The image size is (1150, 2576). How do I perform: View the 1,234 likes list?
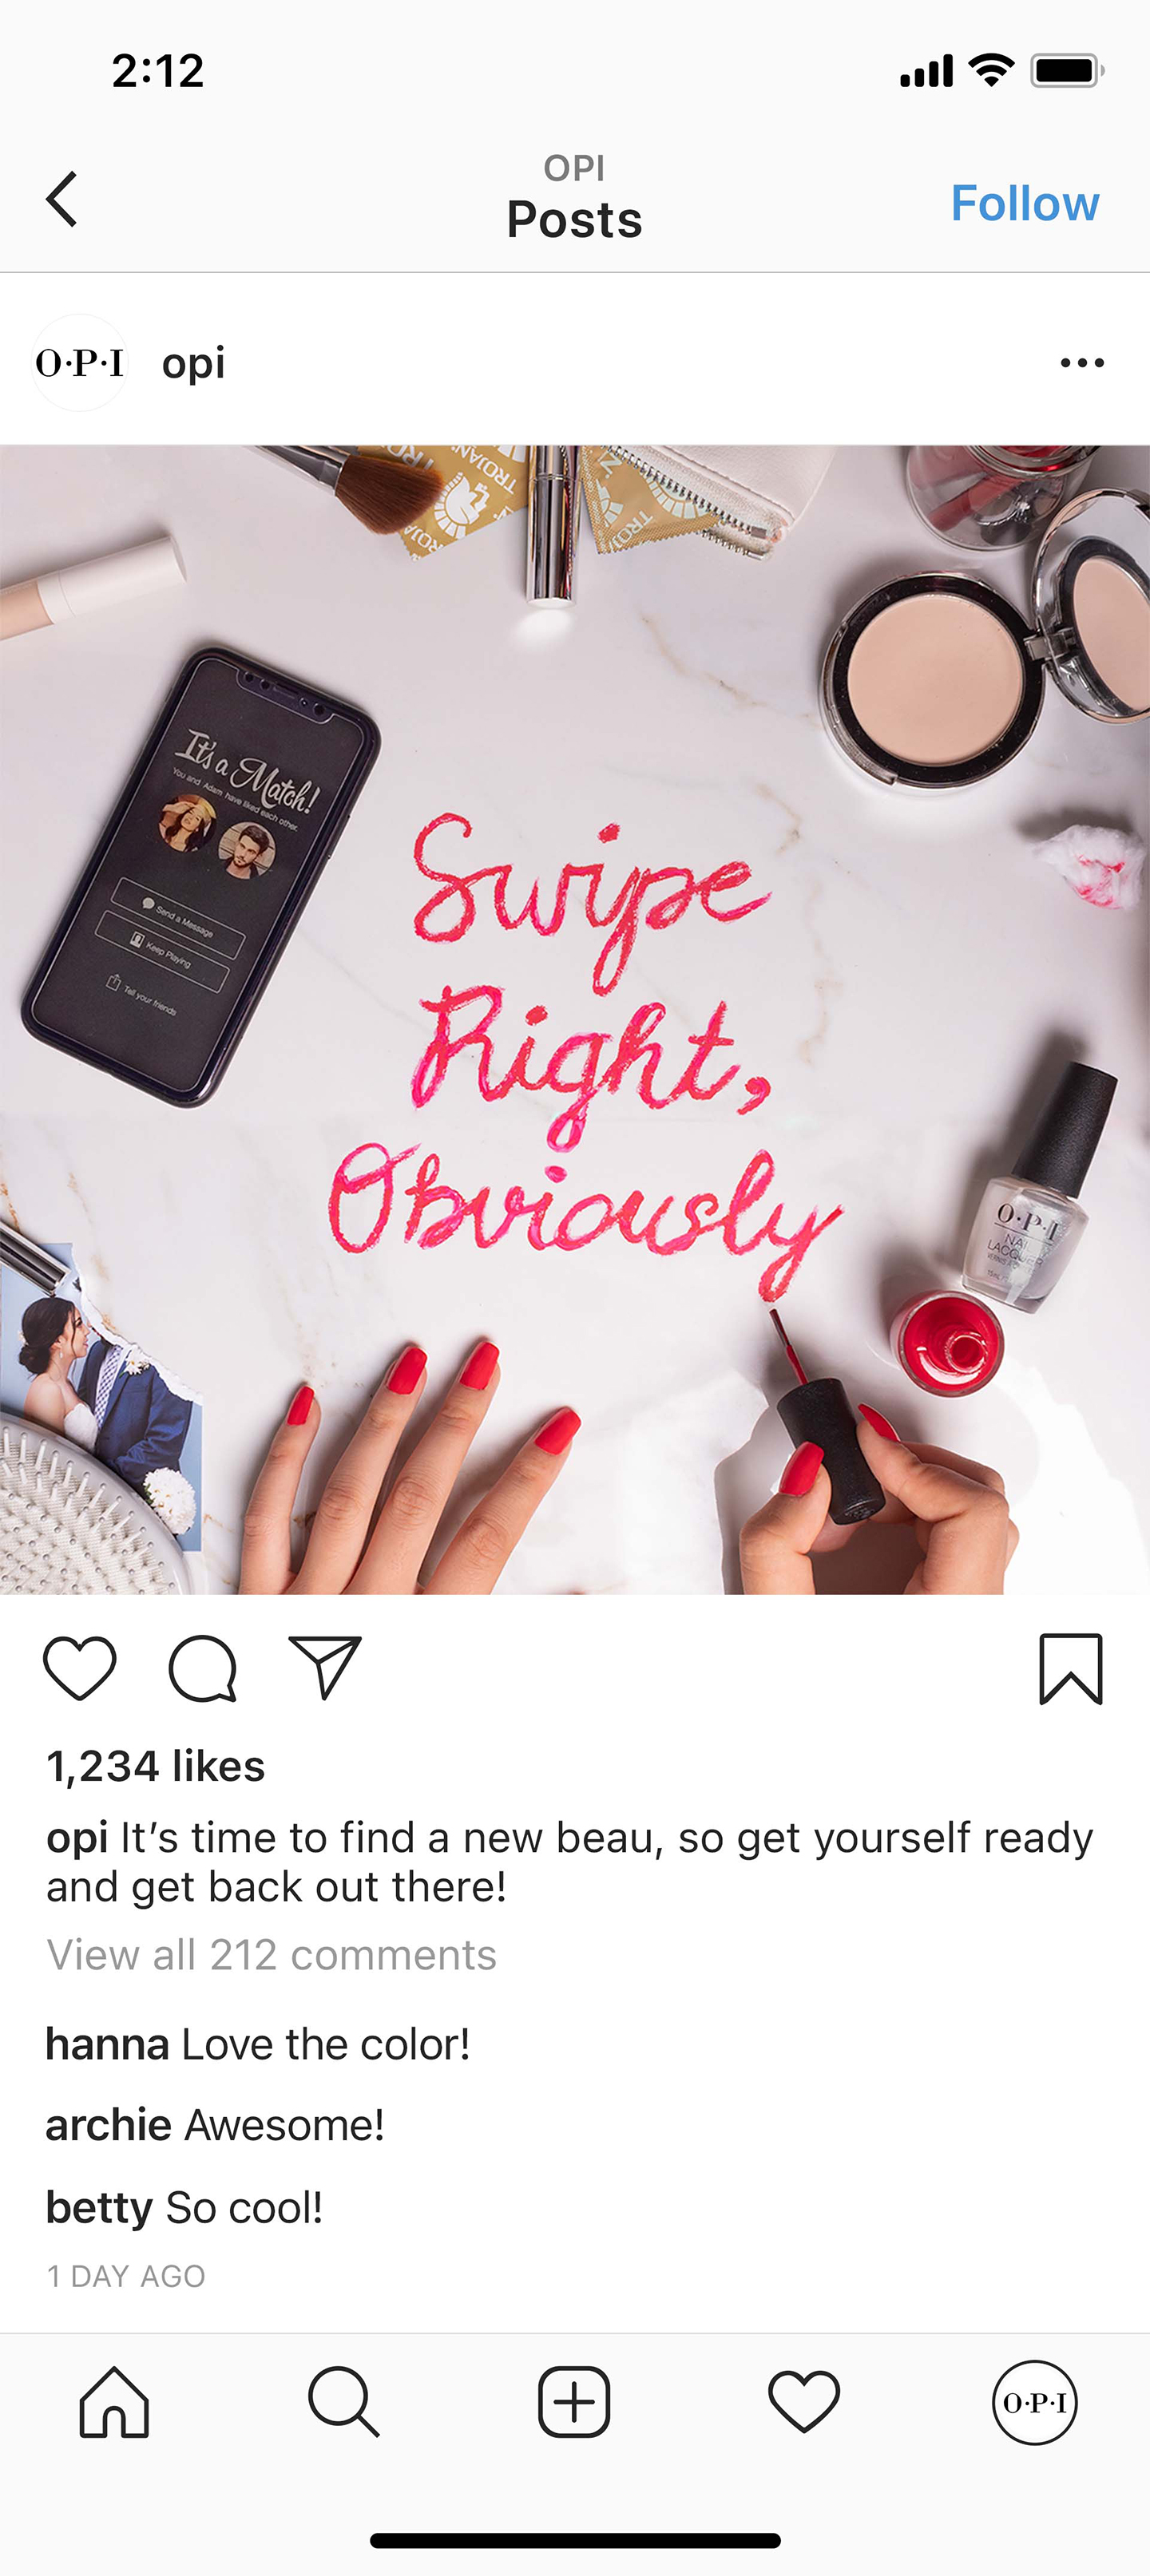156,1766
